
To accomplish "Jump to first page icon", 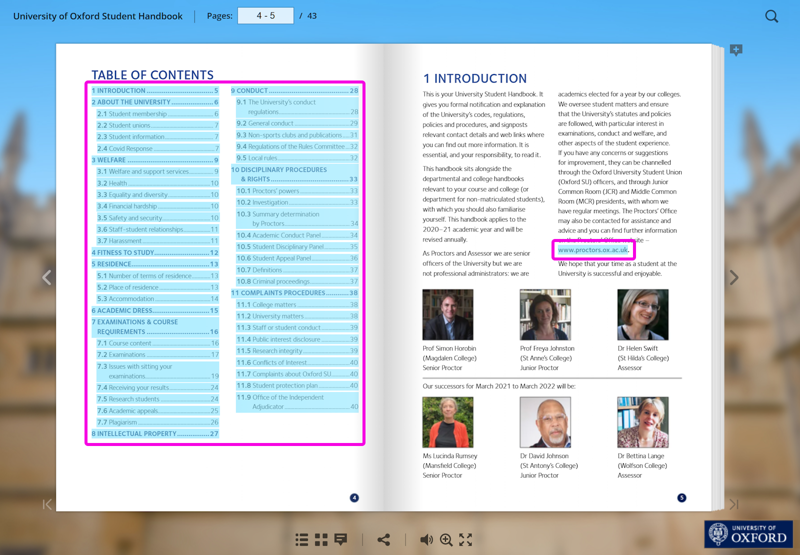I will (x=47, y=504).
